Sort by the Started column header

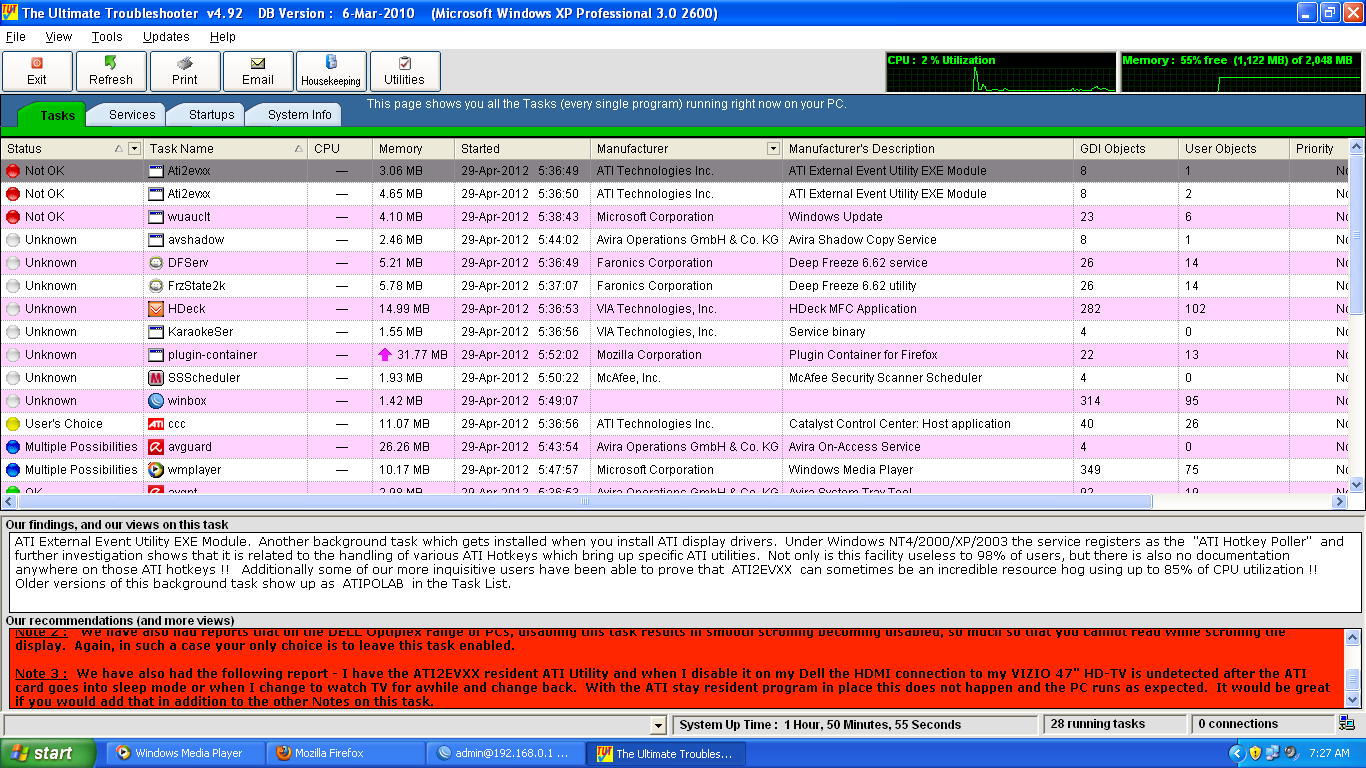[x=522, y=149]
